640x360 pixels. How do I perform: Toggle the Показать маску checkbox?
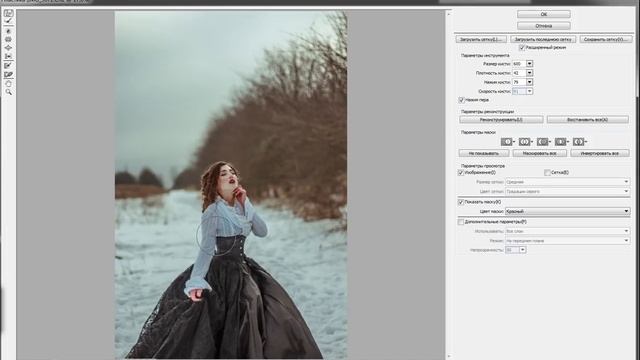[461, 202]
